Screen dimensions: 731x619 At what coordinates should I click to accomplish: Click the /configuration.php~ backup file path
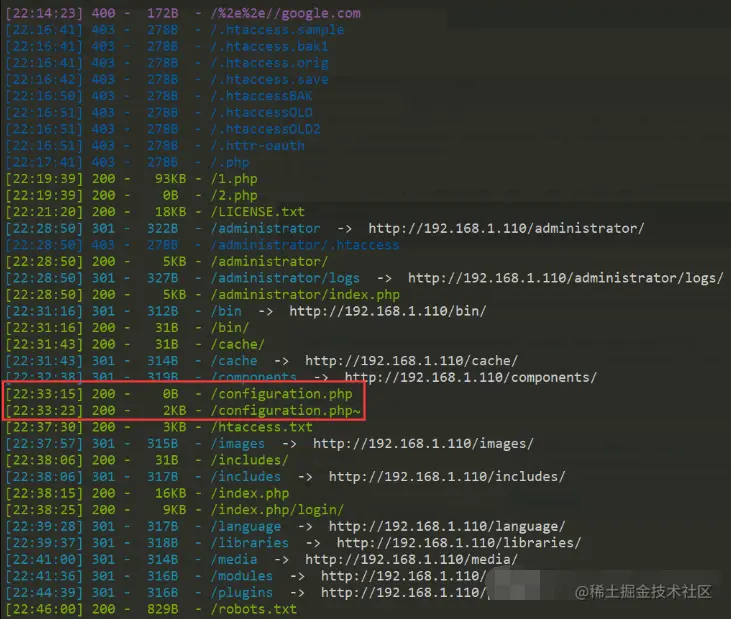[285, 411]
